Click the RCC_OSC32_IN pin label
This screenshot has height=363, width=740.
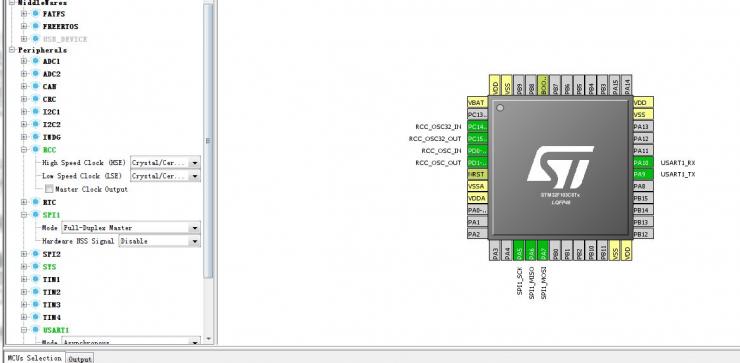(x=438, y=127)
